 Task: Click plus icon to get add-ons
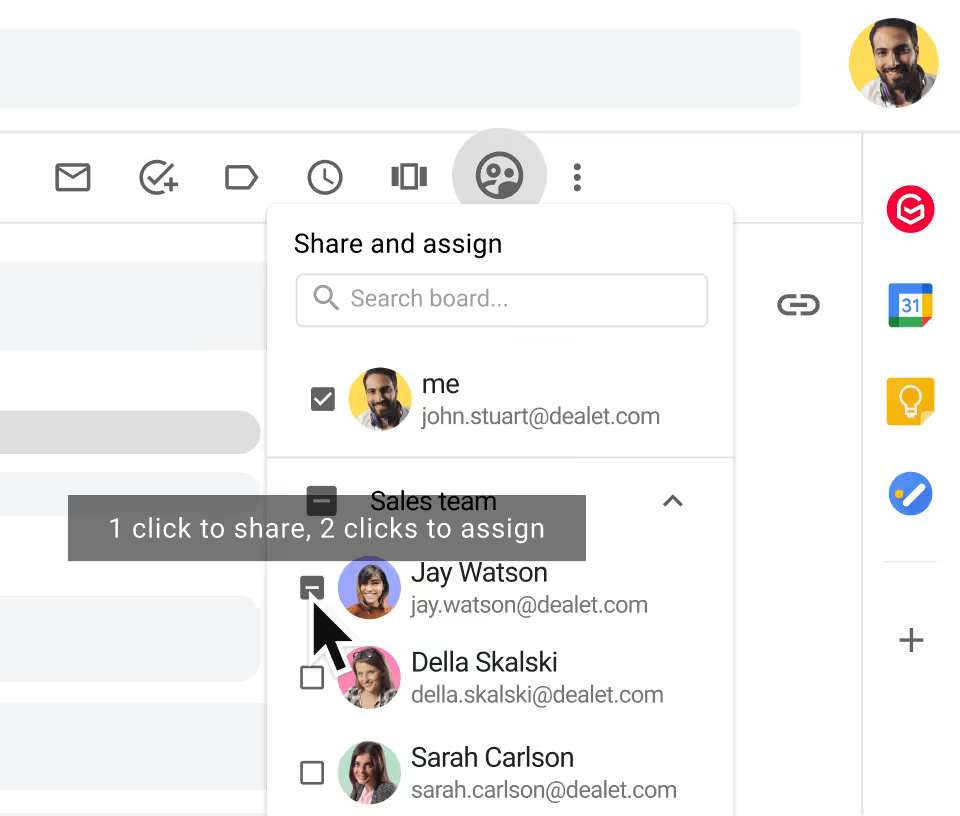coord(911,640)
